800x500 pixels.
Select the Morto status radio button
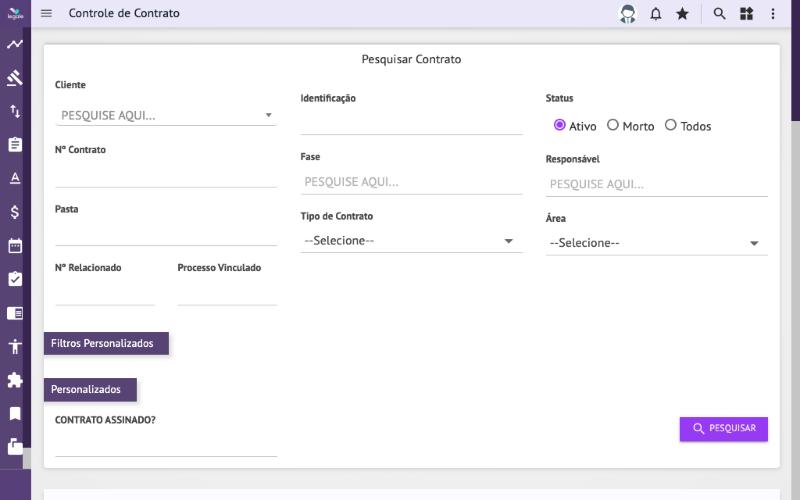(x=613, y=125)
